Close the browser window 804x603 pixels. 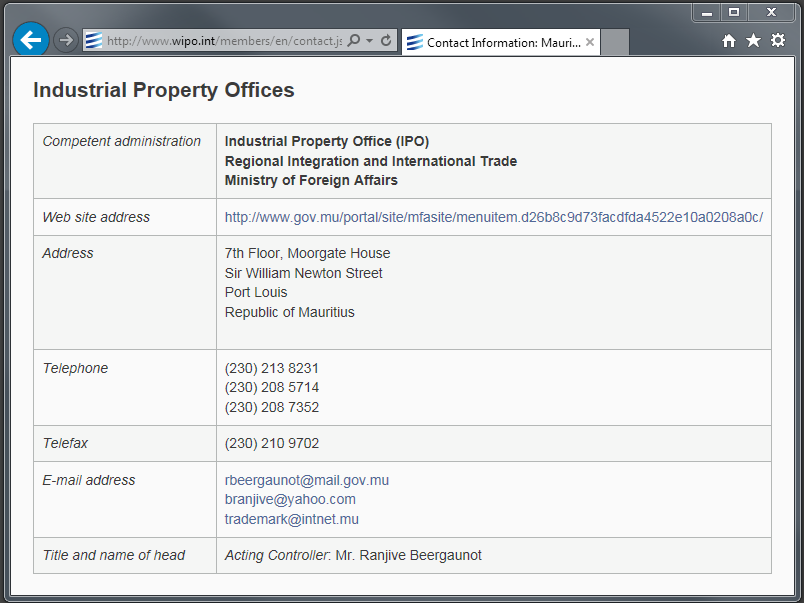[x=772, y=12]
